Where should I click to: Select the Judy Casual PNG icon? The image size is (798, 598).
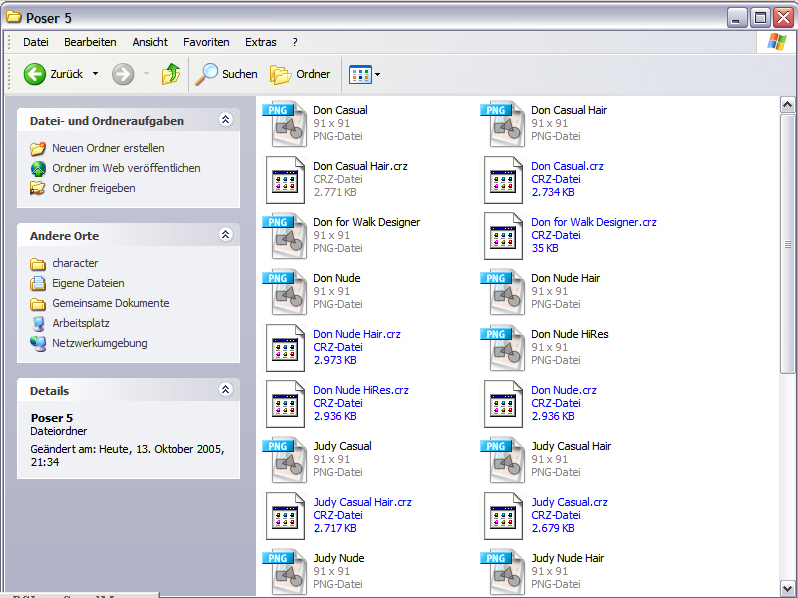[x=285, y=460]
